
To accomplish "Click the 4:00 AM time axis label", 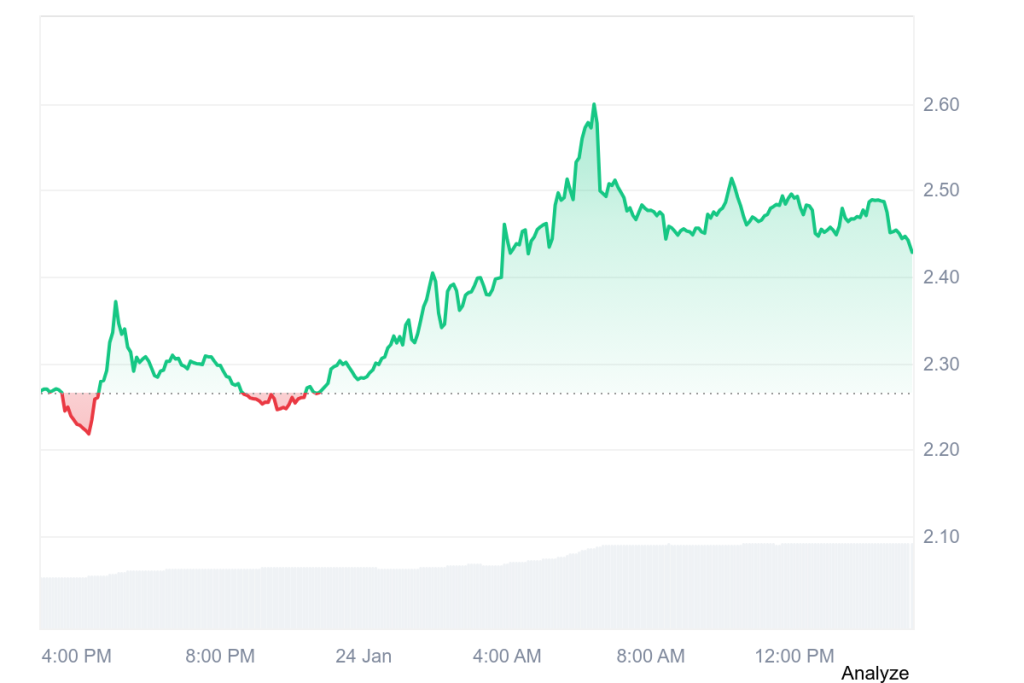I will [x=506, y=656].
